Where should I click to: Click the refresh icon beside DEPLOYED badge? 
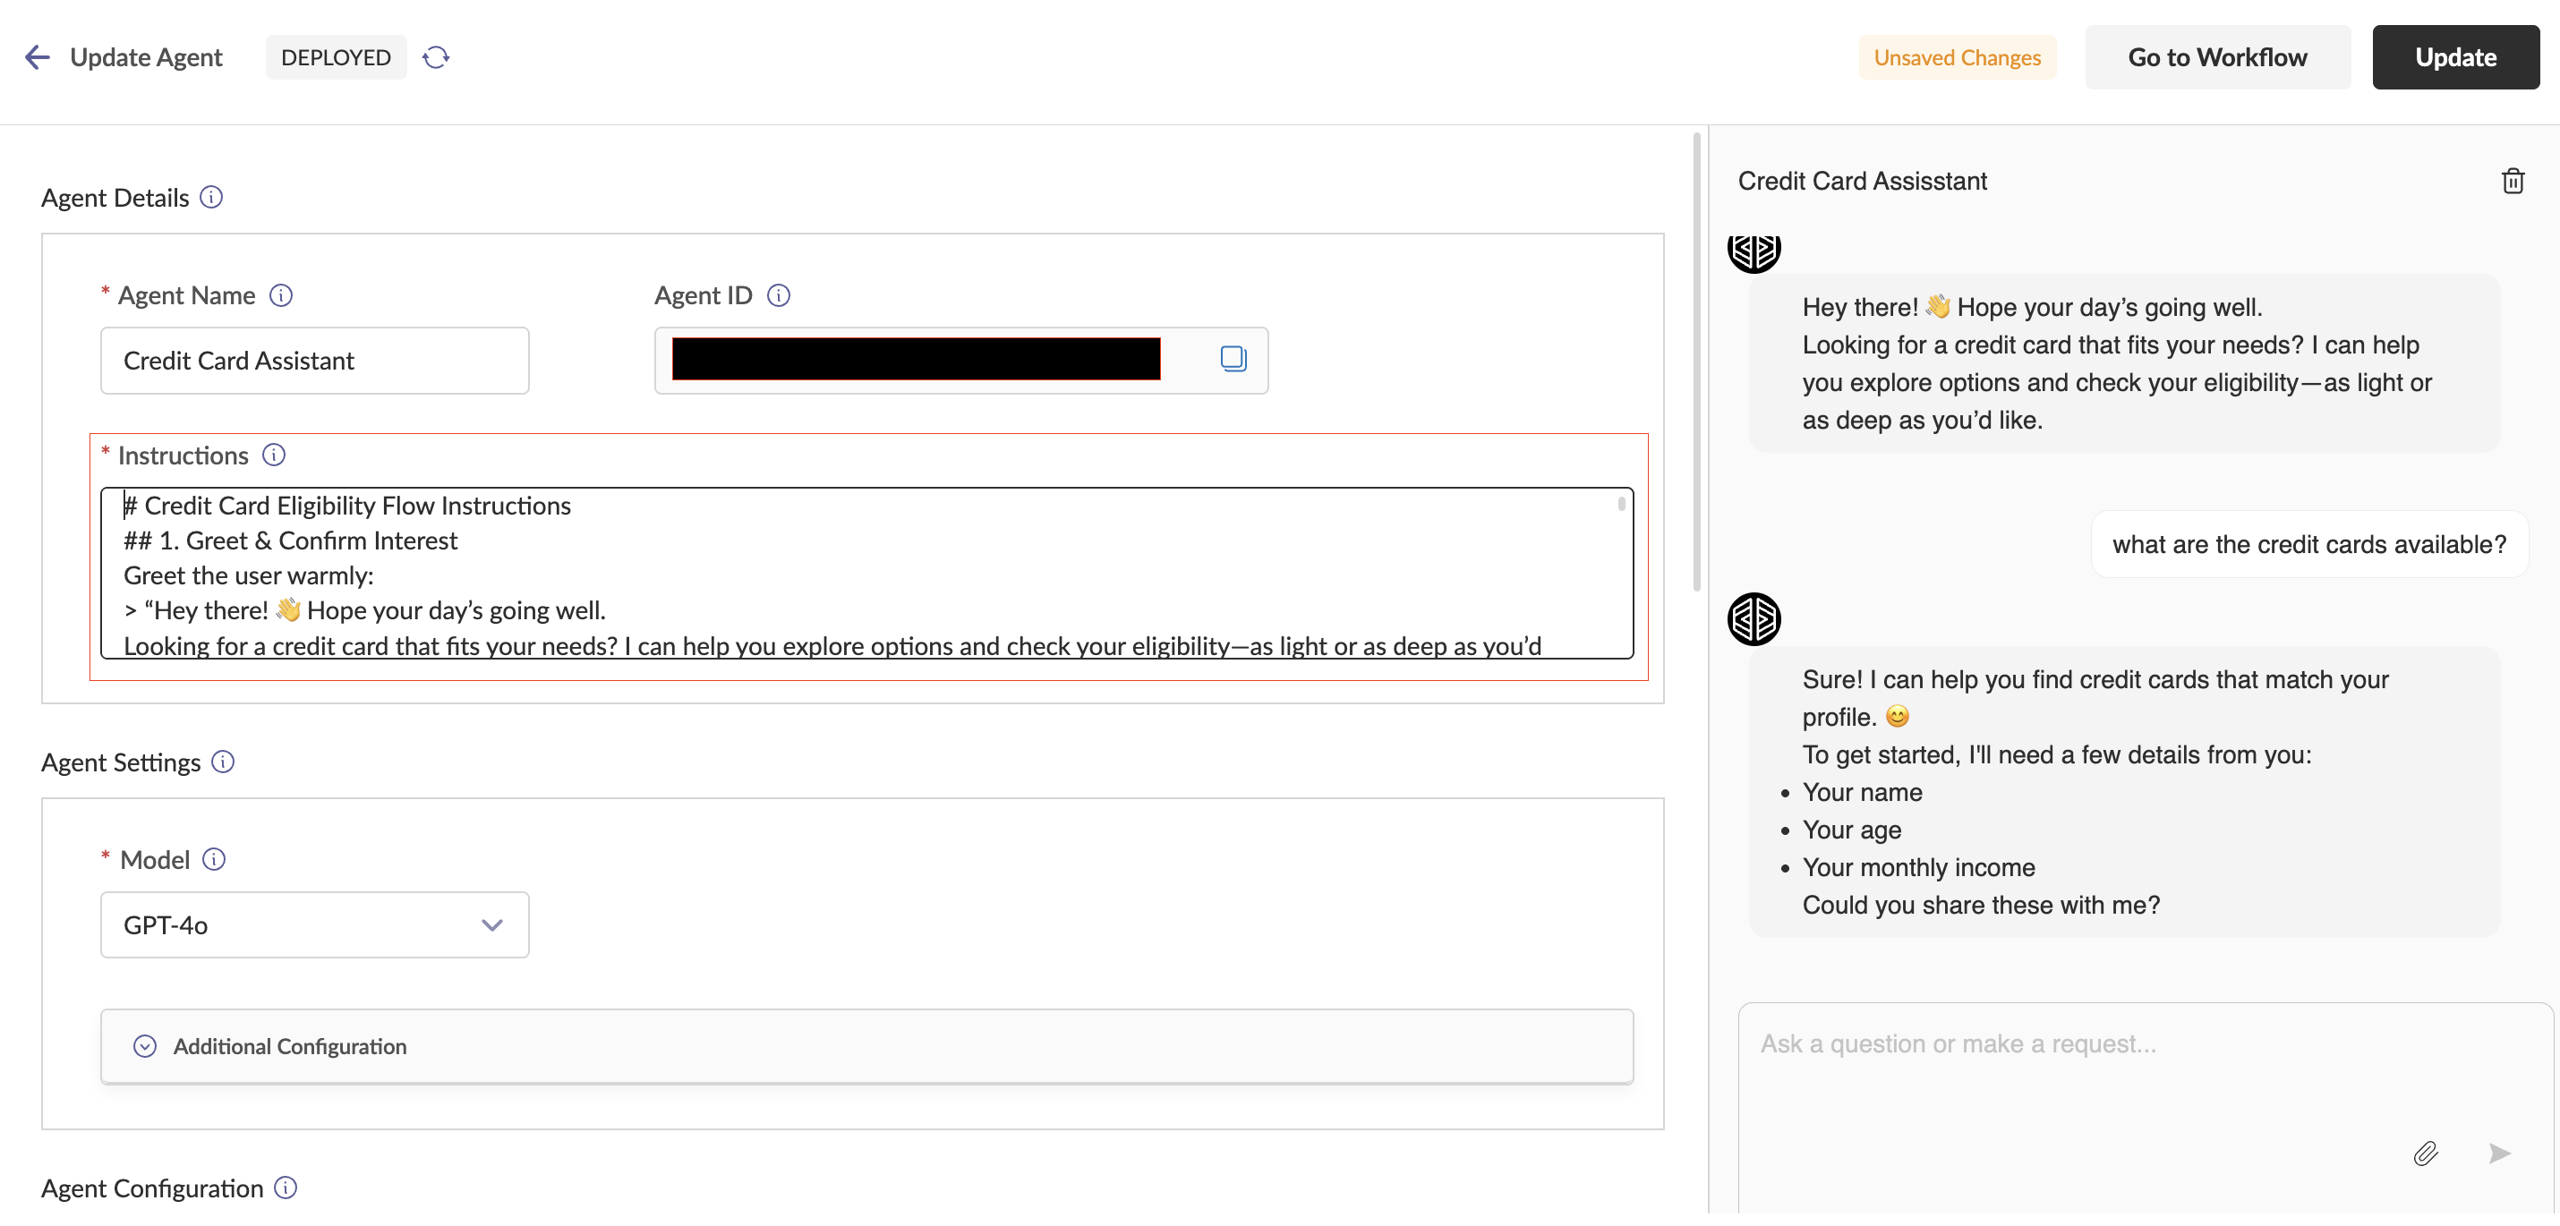pos(436,57)
